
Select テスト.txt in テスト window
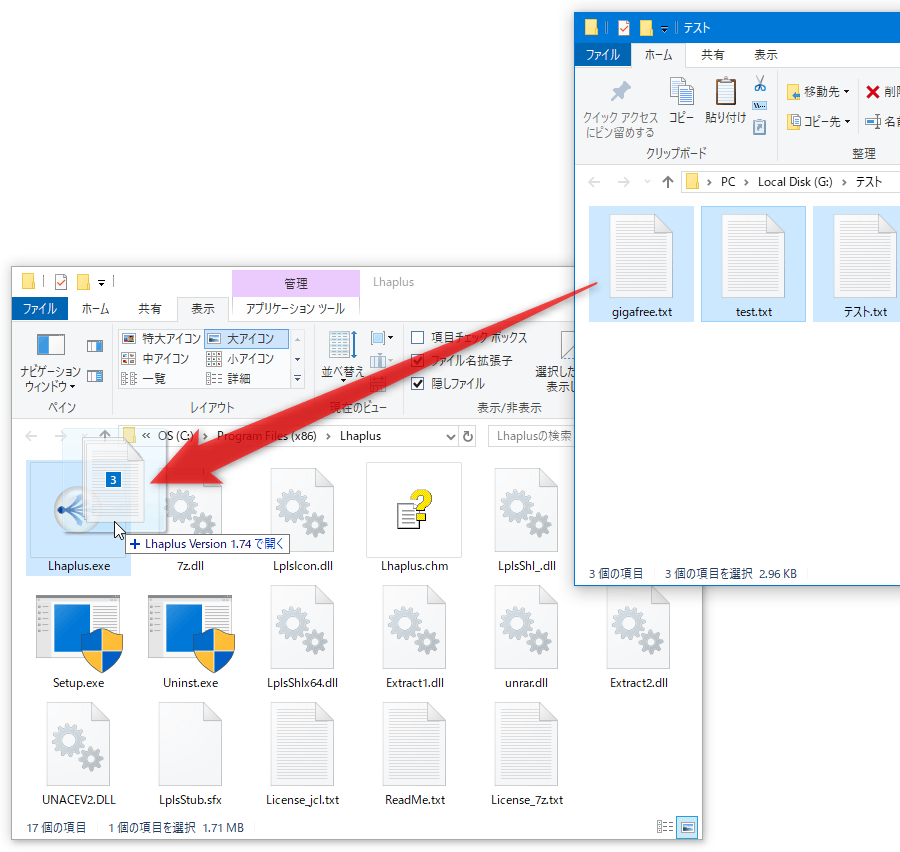[x=858, y=264]
